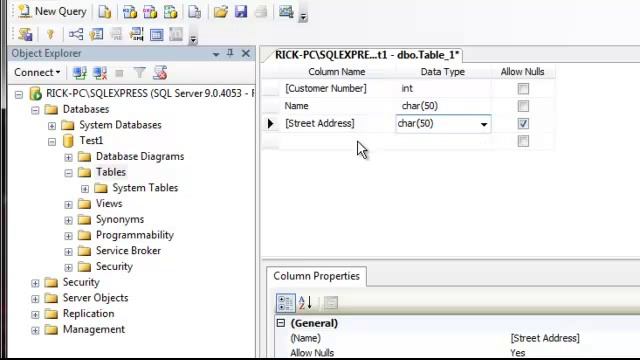Toggle Allow Nulls for Customer Number
This screenshot has height=360, width=640.
[x=523, y=89]
